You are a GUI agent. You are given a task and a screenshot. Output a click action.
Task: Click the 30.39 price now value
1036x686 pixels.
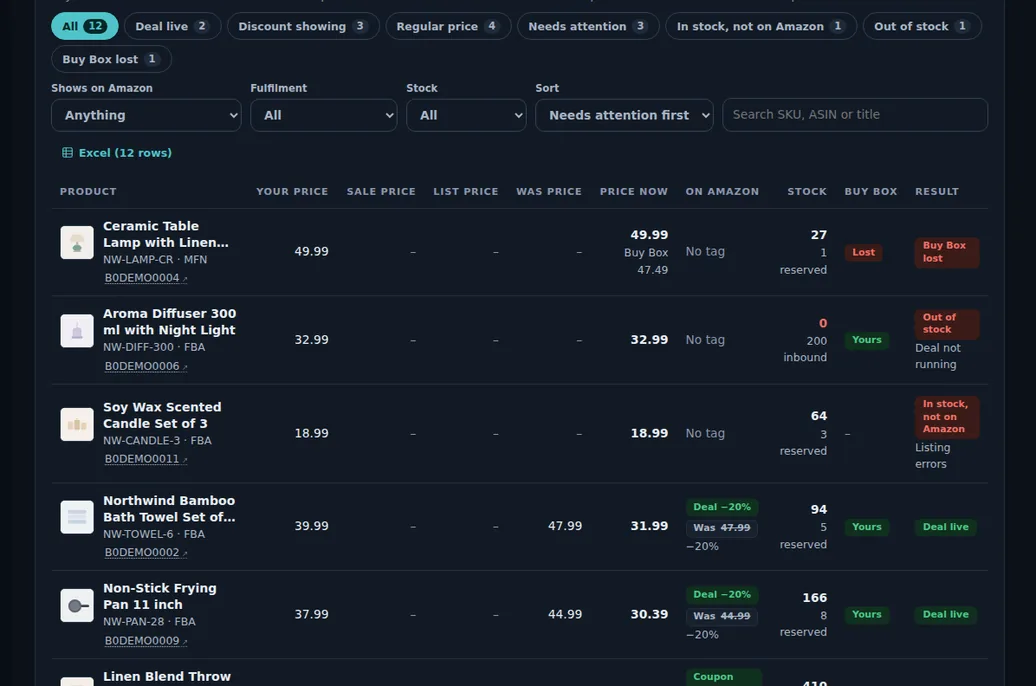(649, 615)
